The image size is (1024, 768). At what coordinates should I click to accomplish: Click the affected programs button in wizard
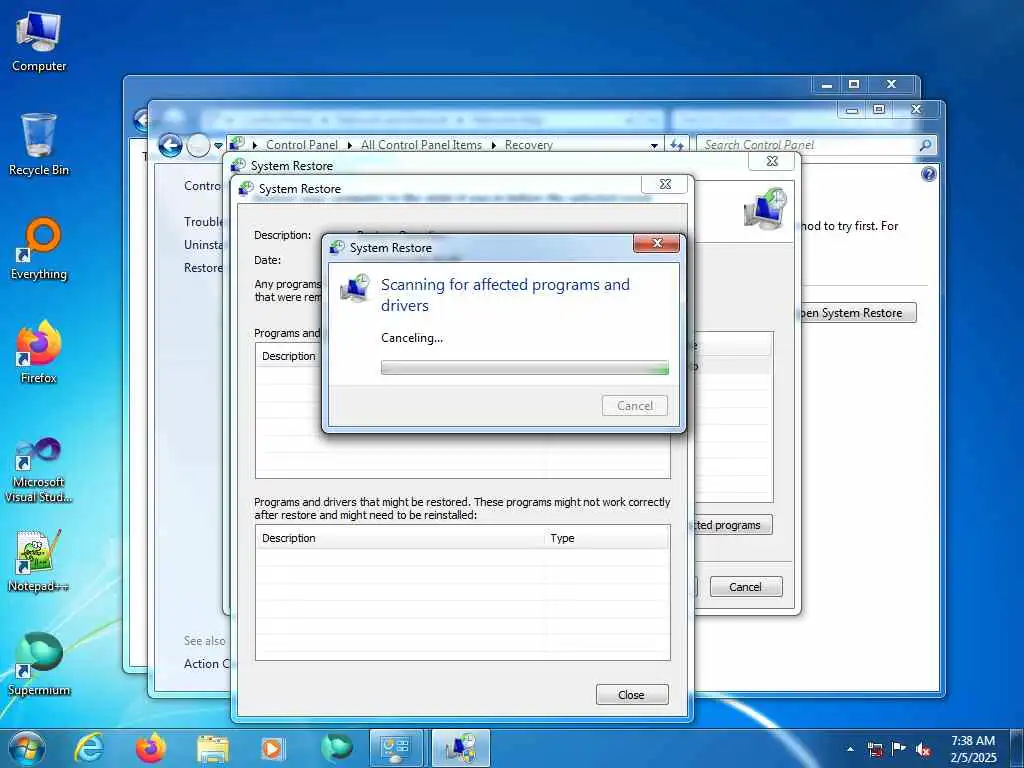(733, 525)
